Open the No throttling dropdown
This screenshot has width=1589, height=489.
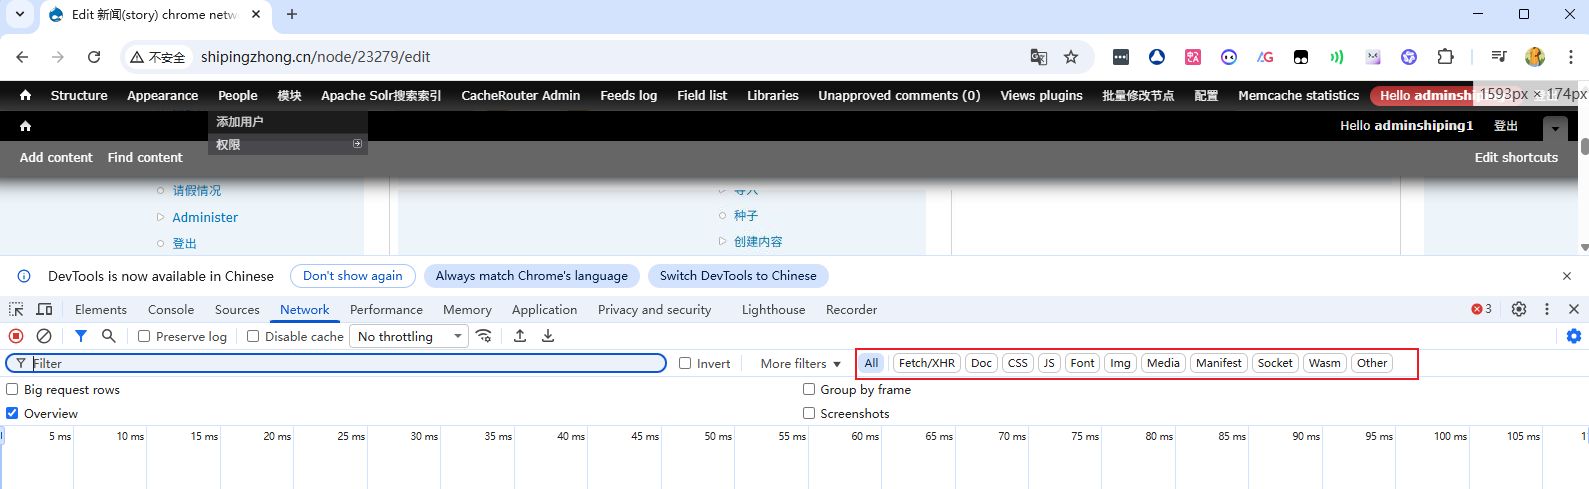pyautogui.click(x=410, y=337)
